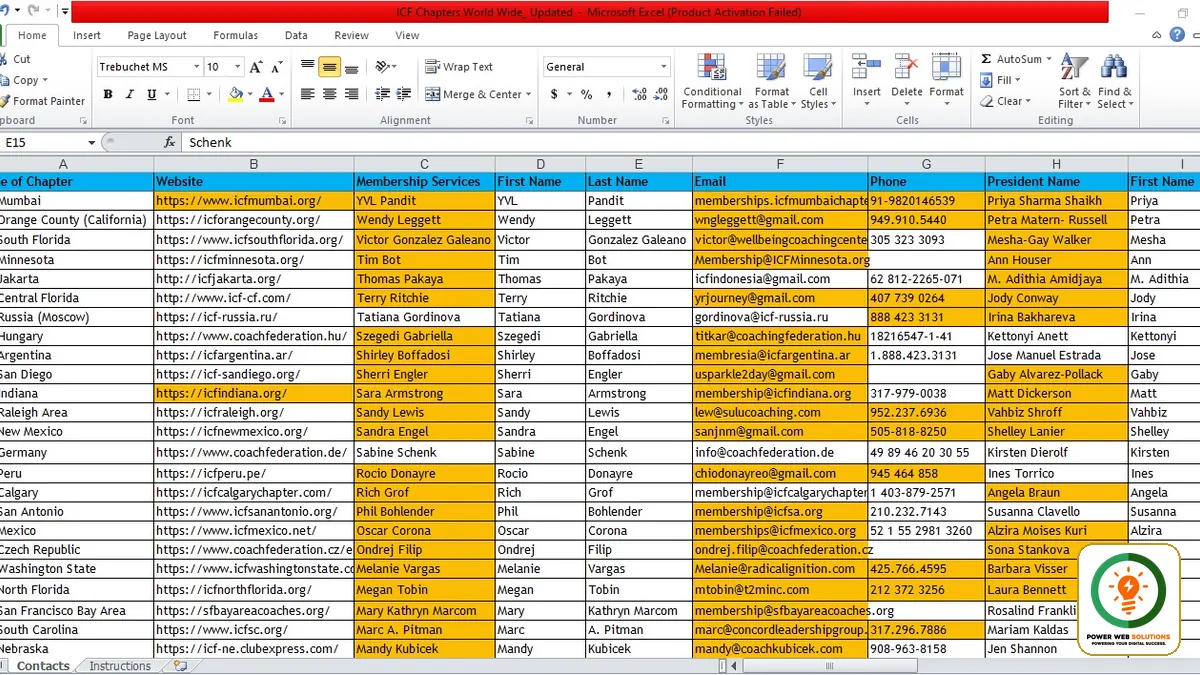Go to the Review tab
Screen dimensions: 1200x675
pos(351,35)
